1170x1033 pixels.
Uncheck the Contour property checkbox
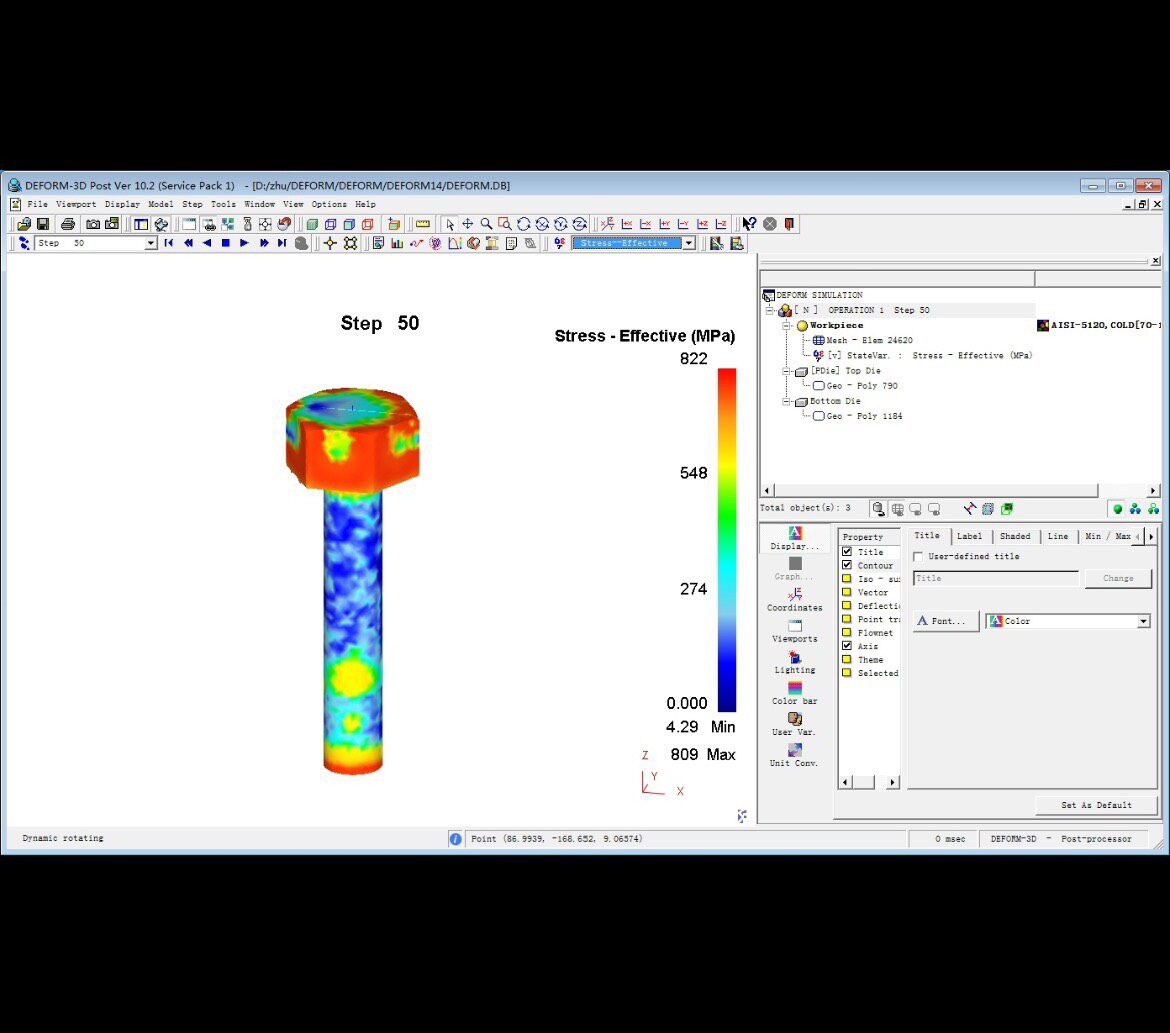pyautogui.click(x=847, y=565)
